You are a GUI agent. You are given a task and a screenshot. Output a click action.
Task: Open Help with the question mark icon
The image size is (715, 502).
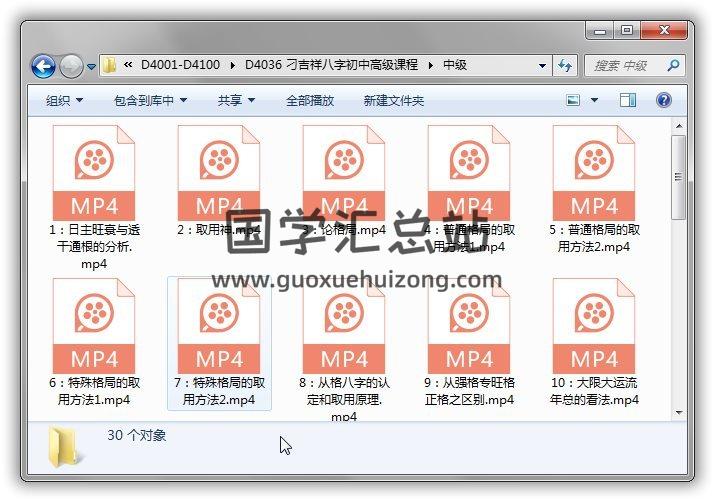tap(664, 100)
